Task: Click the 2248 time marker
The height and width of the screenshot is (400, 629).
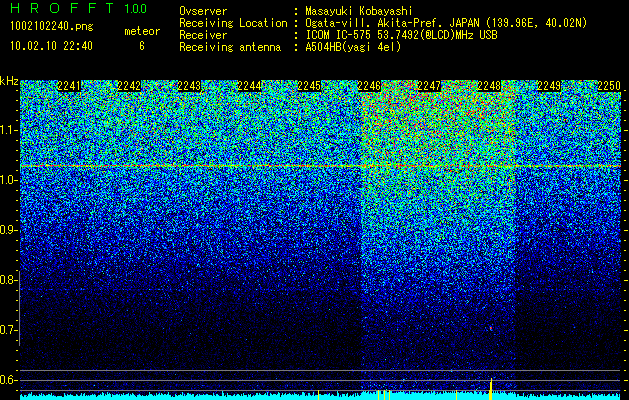Action: (489, 86)
